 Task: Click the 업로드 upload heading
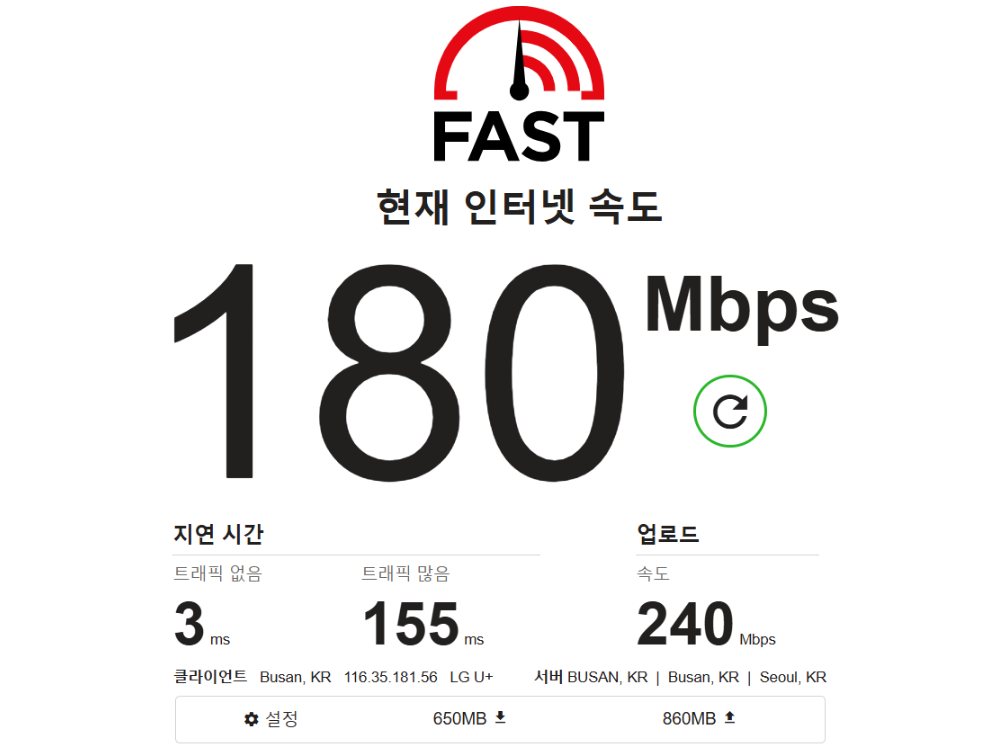click(668, 533)
